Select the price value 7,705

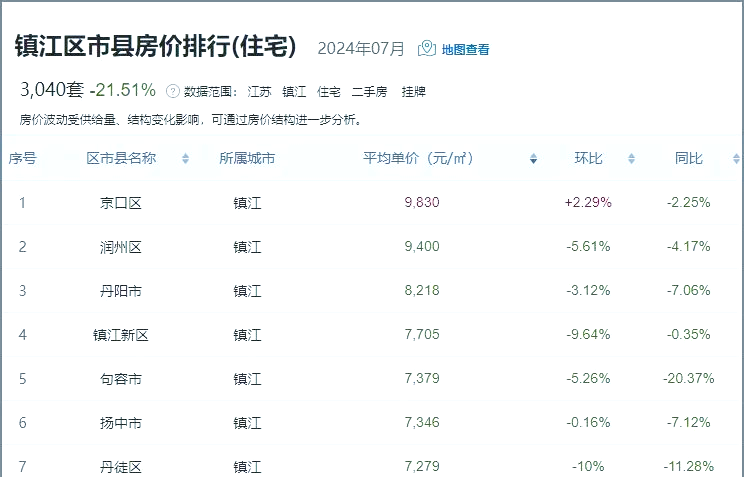pyautogui.click(x=422, y=335)
